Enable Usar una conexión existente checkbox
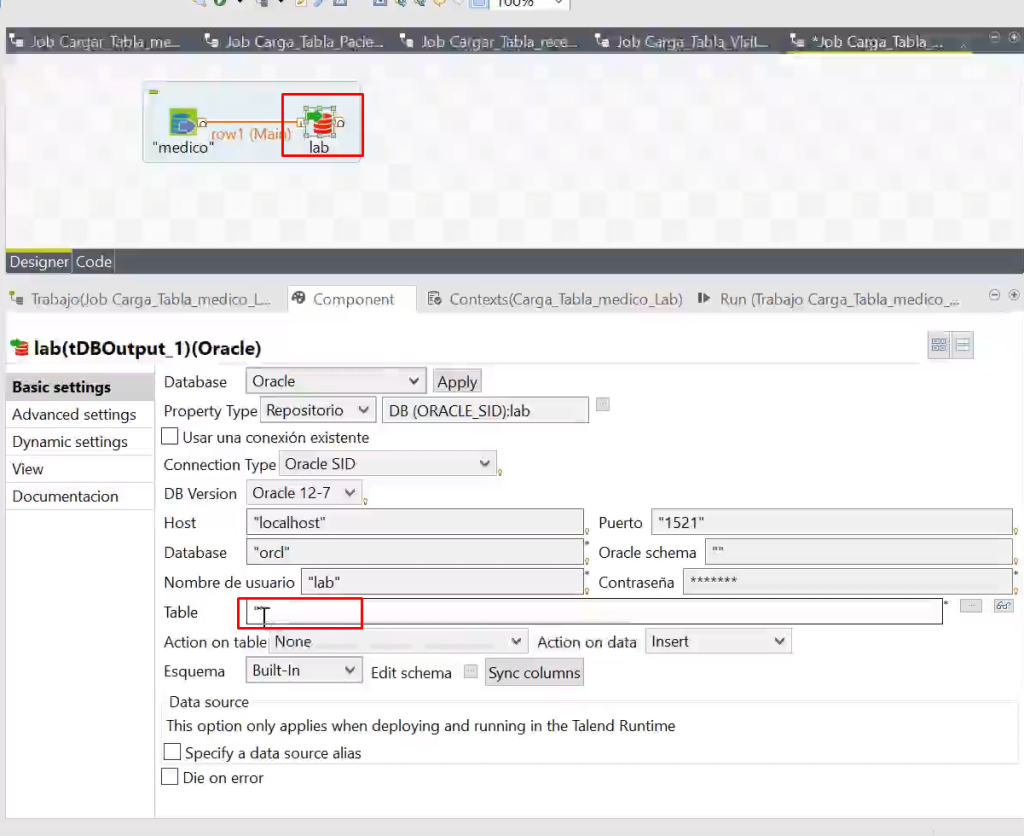The width and height of the screenshot is (1024, 836). coord(170,436)
